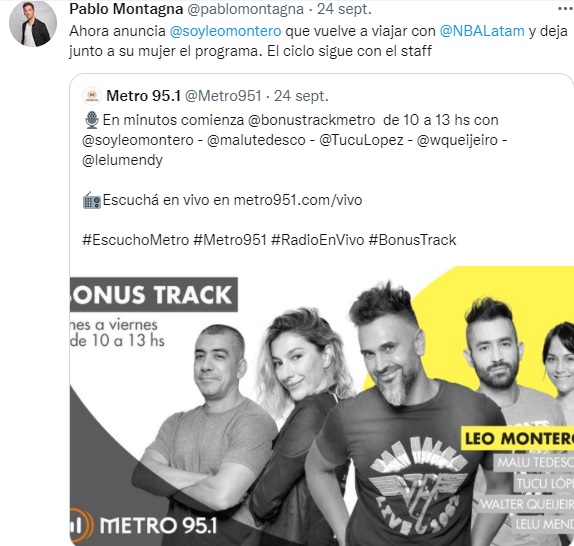
Task: Click the Metro 95.1 logo in the image
Action: coord(143,526)
